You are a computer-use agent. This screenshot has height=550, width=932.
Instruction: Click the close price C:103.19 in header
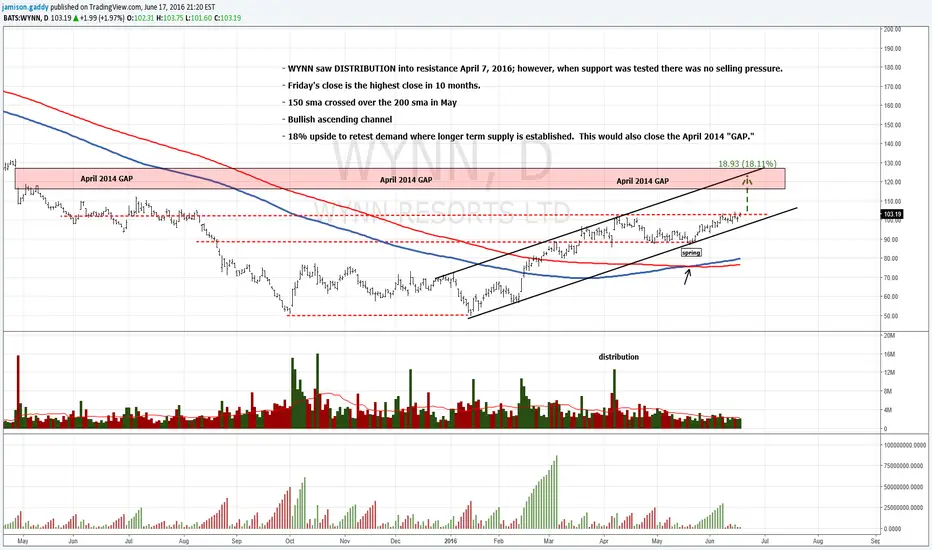227,18
